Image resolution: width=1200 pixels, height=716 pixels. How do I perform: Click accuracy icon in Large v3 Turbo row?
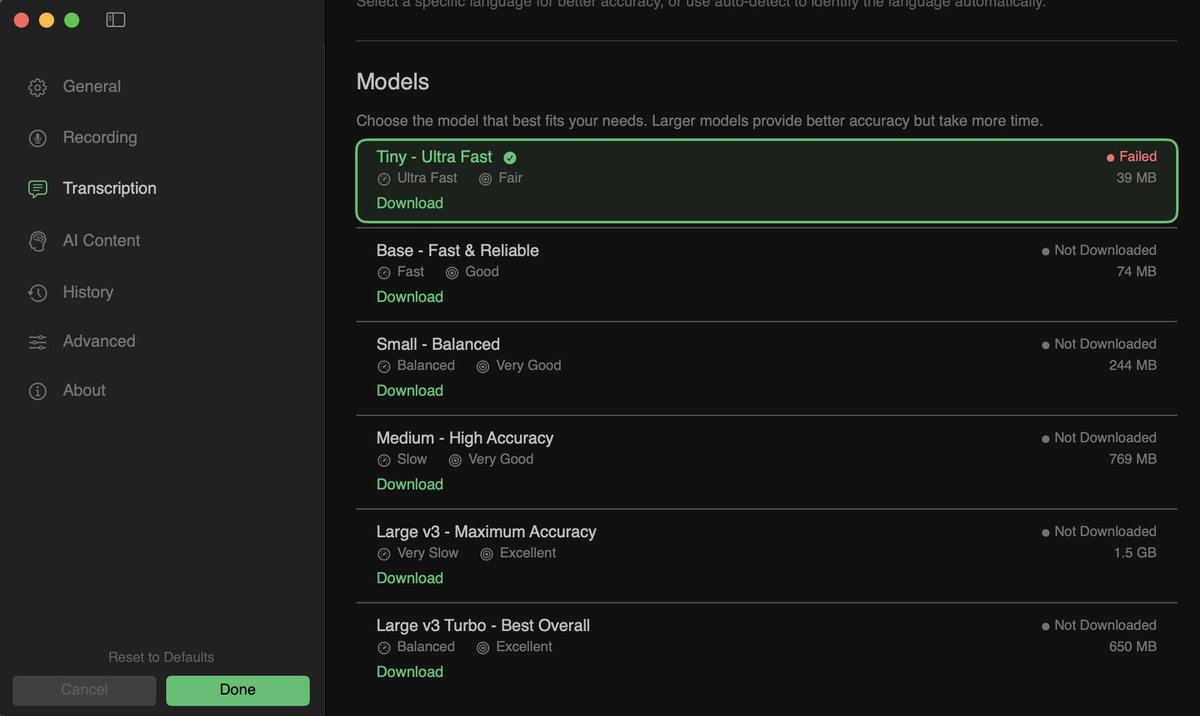[483, 648]
